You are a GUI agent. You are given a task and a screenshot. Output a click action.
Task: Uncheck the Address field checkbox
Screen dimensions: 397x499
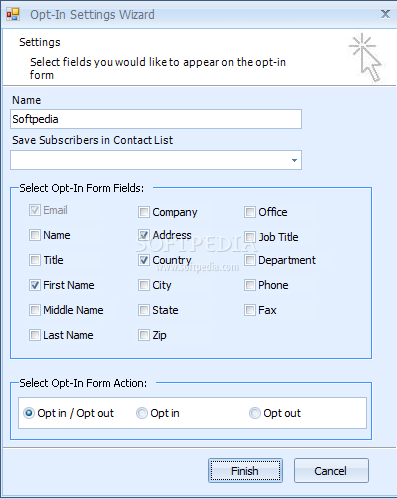coord(144,235)
